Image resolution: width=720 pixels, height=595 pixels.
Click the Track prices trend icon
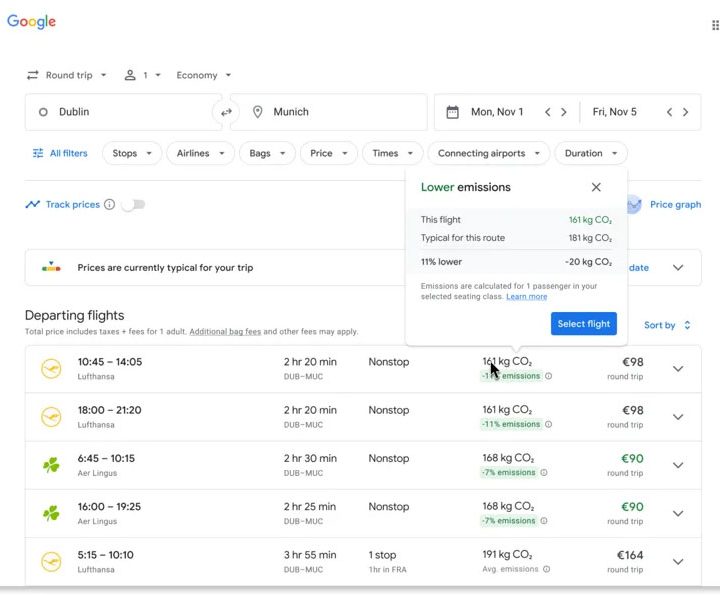click(33, 204)
